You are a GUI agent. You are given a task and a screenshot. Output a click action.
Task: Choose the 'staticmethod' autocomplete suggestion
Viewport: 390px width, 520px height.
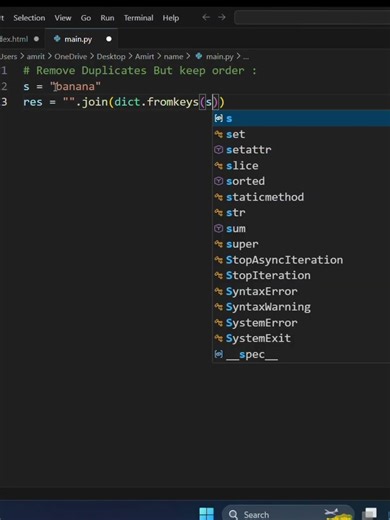tap(301, 197)
